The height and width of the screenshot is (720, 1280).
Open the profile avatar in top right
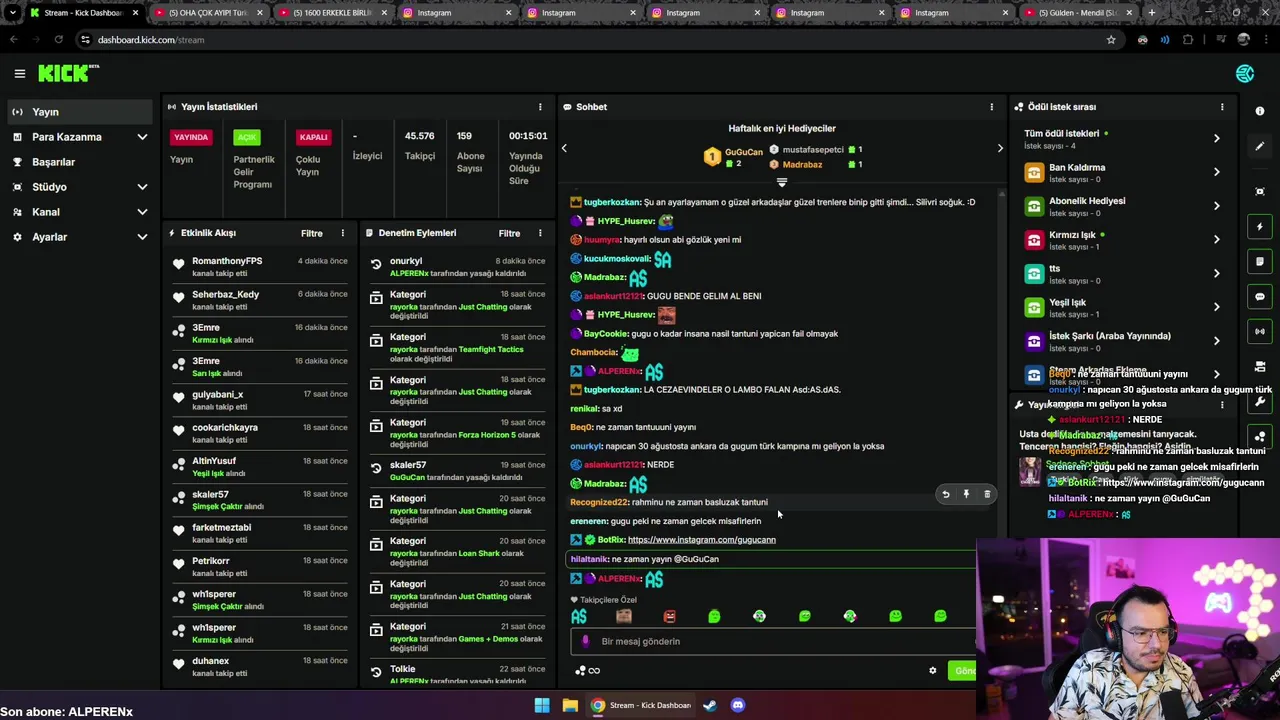(1245, 73)
